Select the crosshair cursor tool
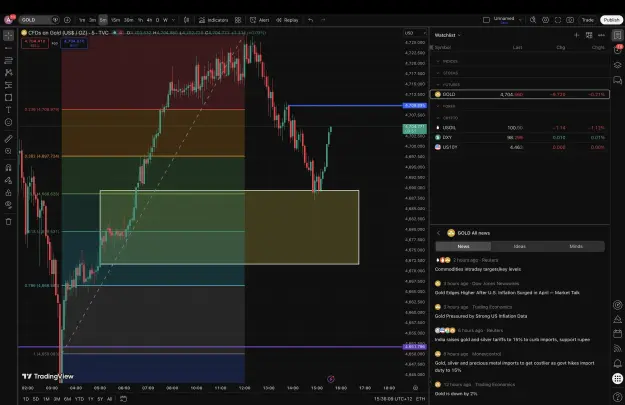Screen dimensions: 625x405 (8, 35)
